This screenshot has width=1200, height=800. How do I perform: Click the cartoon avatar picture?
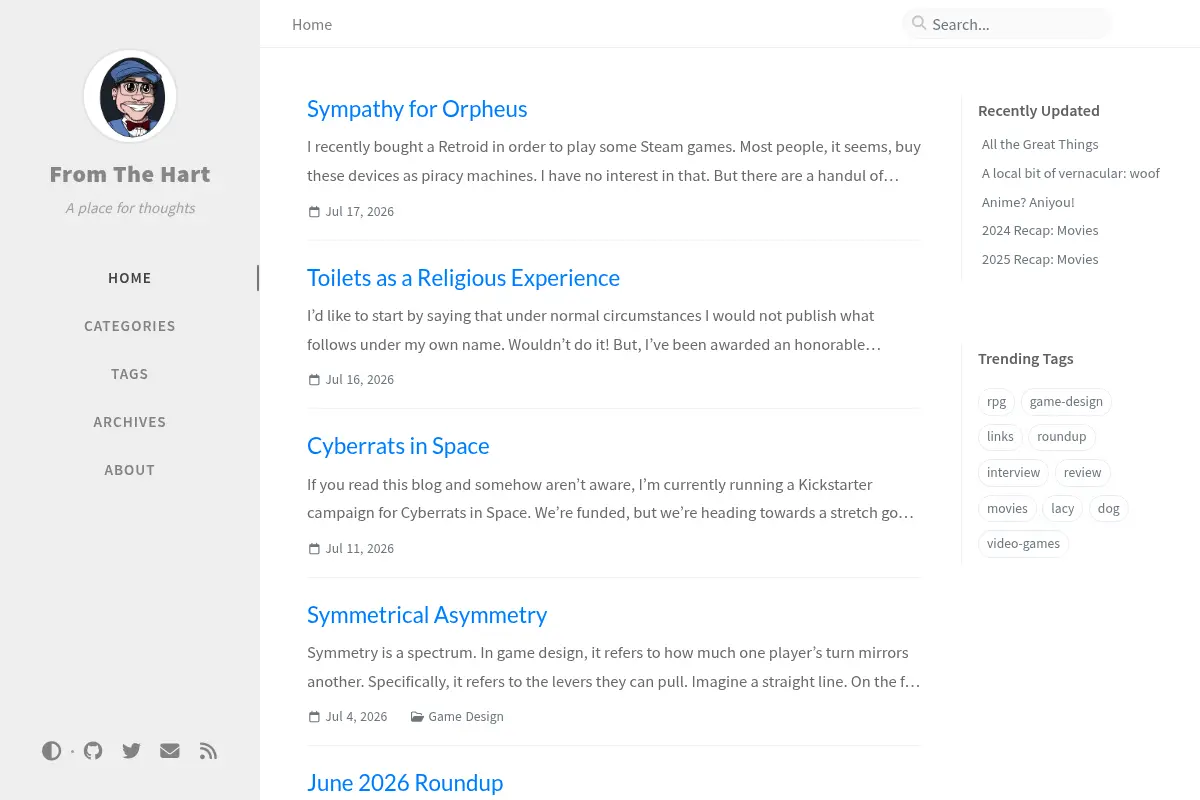click(x=130, y=97)
